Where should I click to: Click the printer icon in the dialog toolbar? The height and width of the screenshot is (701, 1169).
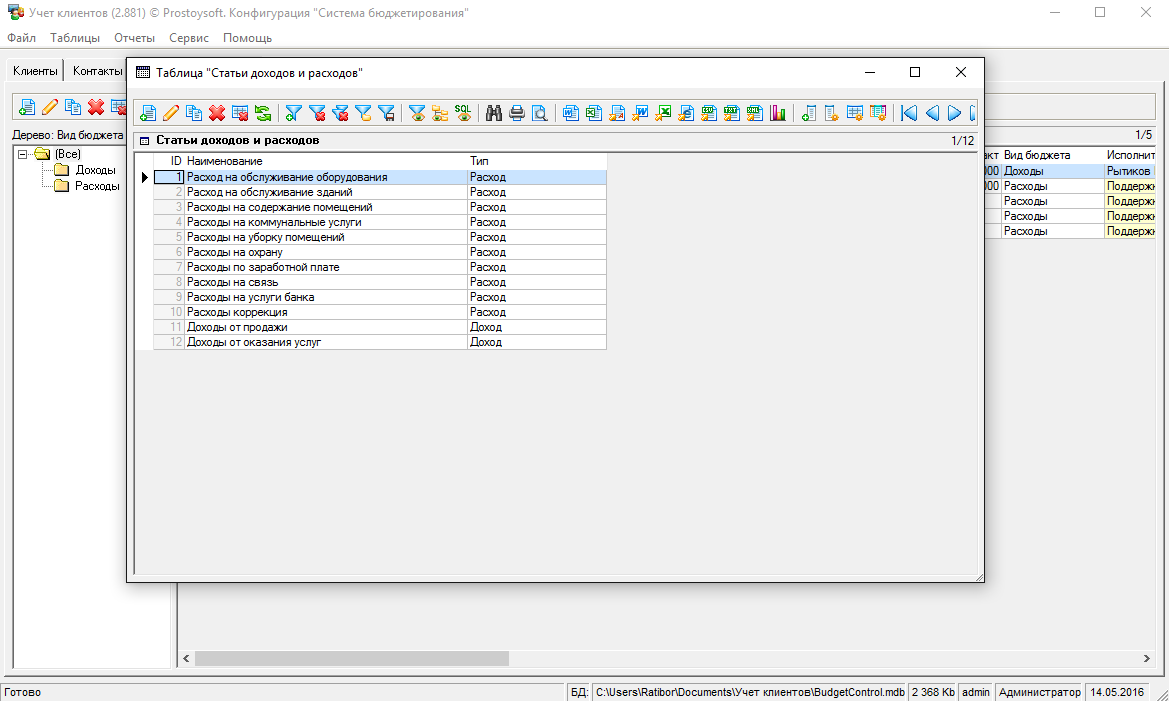(x=517, y=113)
